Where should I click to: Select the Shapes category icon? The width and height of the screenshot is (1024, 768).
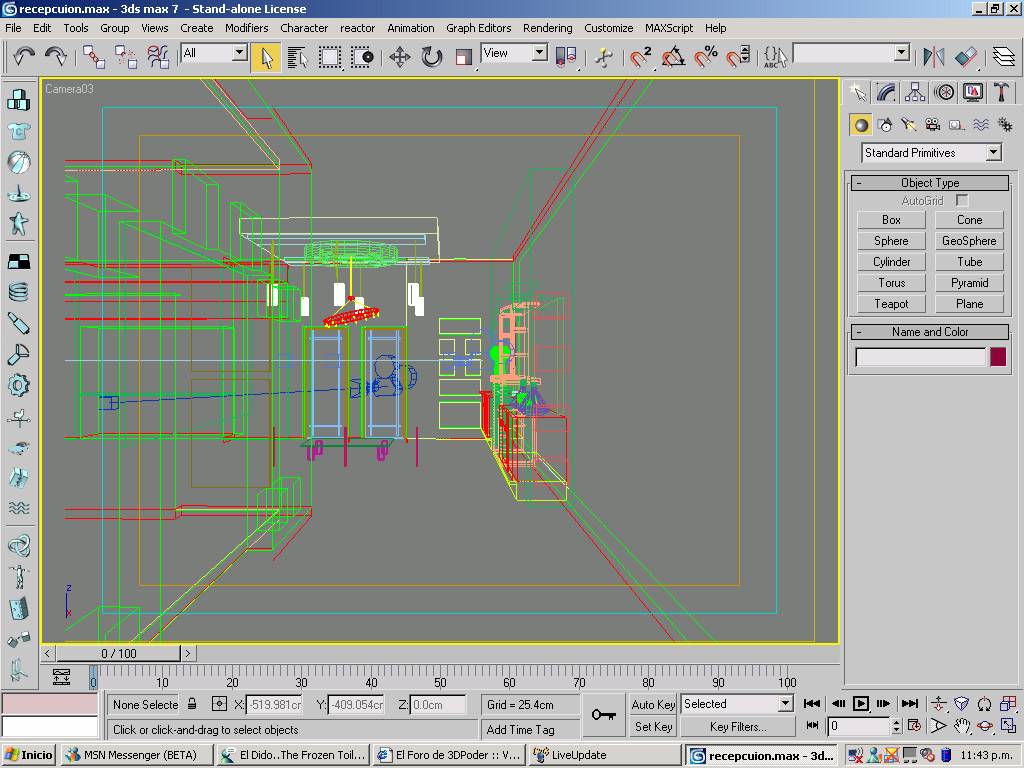pyautogui.click(x=886, y=125)
